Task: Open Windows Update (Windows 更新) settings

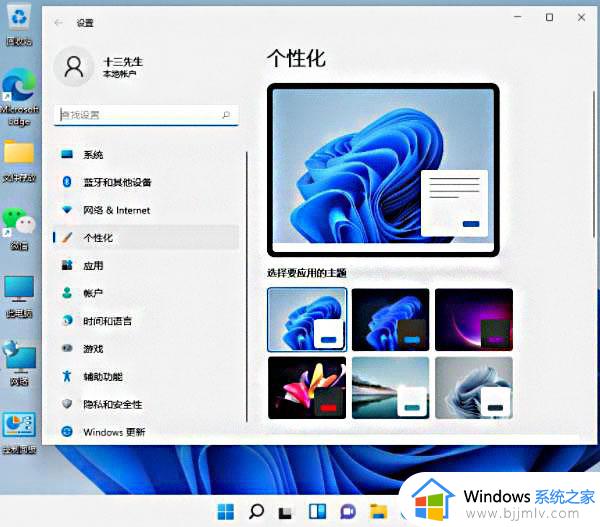Action: coord(145,432)
